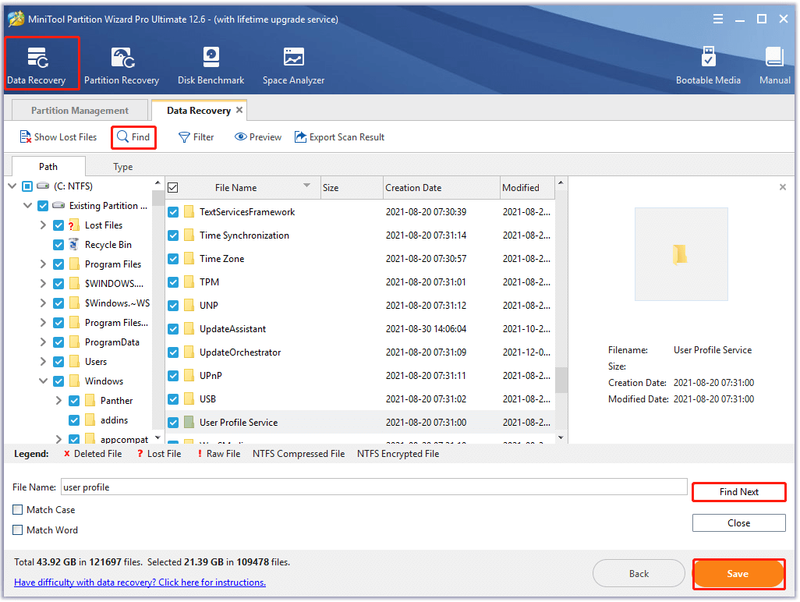
Task: Uncheck the Recycle Bin tree checkbox
Action: tap(58, 244)
